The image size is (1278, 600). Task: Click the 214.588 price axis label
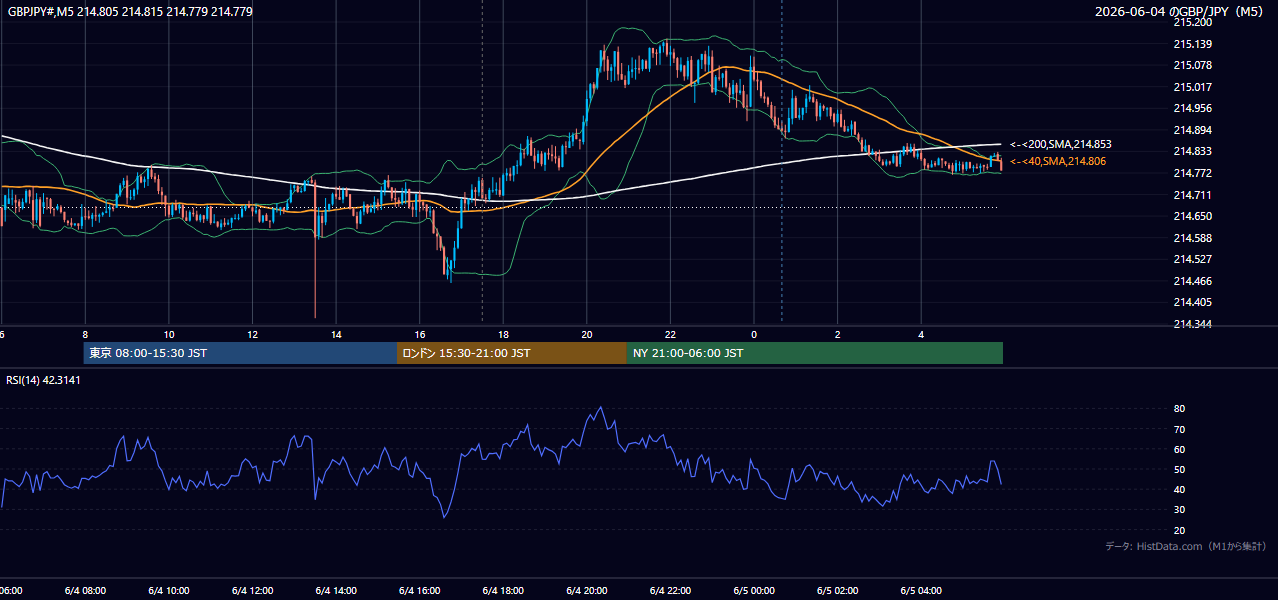pyautogui.click(x=1192, y=238)
